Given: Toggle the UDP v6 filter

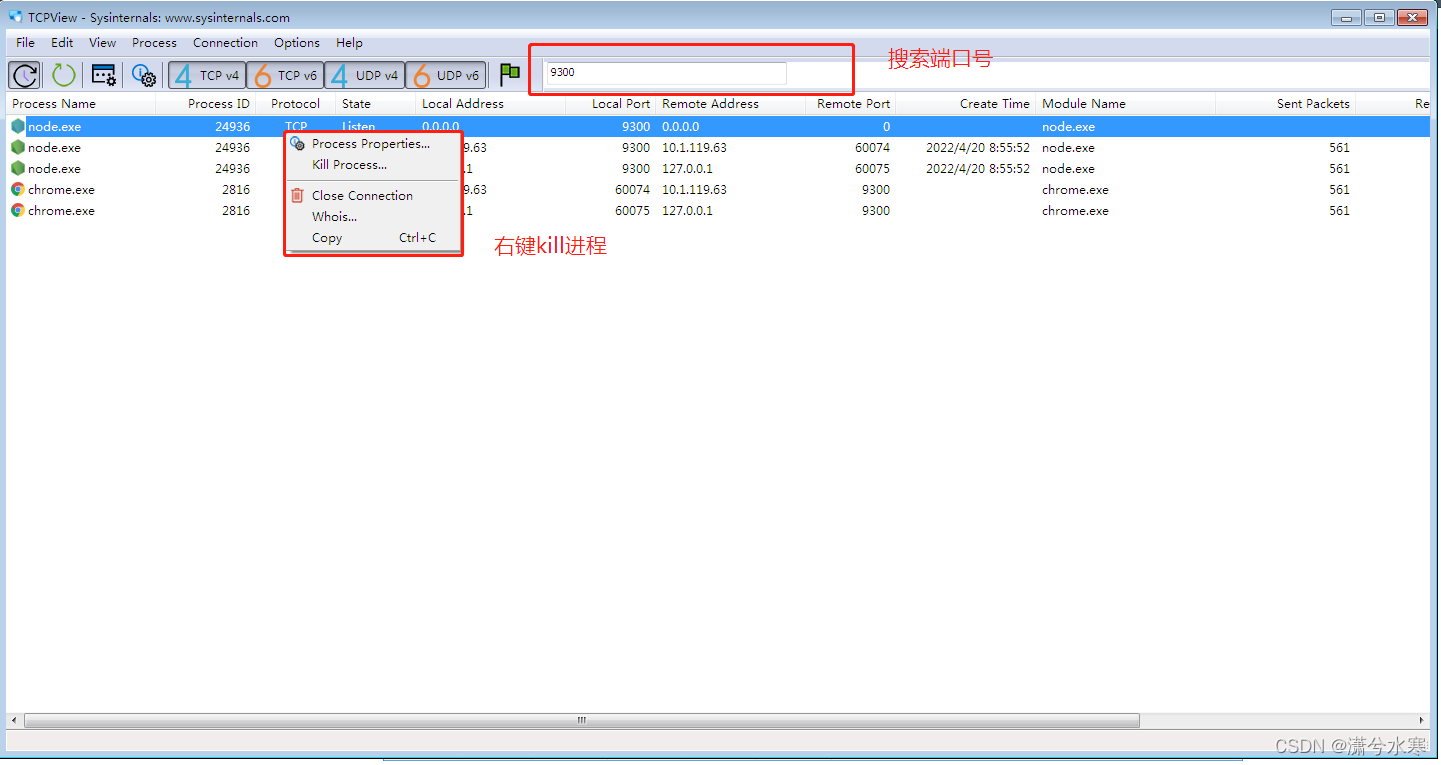Looking at the screenshot, I should point(446,74).
